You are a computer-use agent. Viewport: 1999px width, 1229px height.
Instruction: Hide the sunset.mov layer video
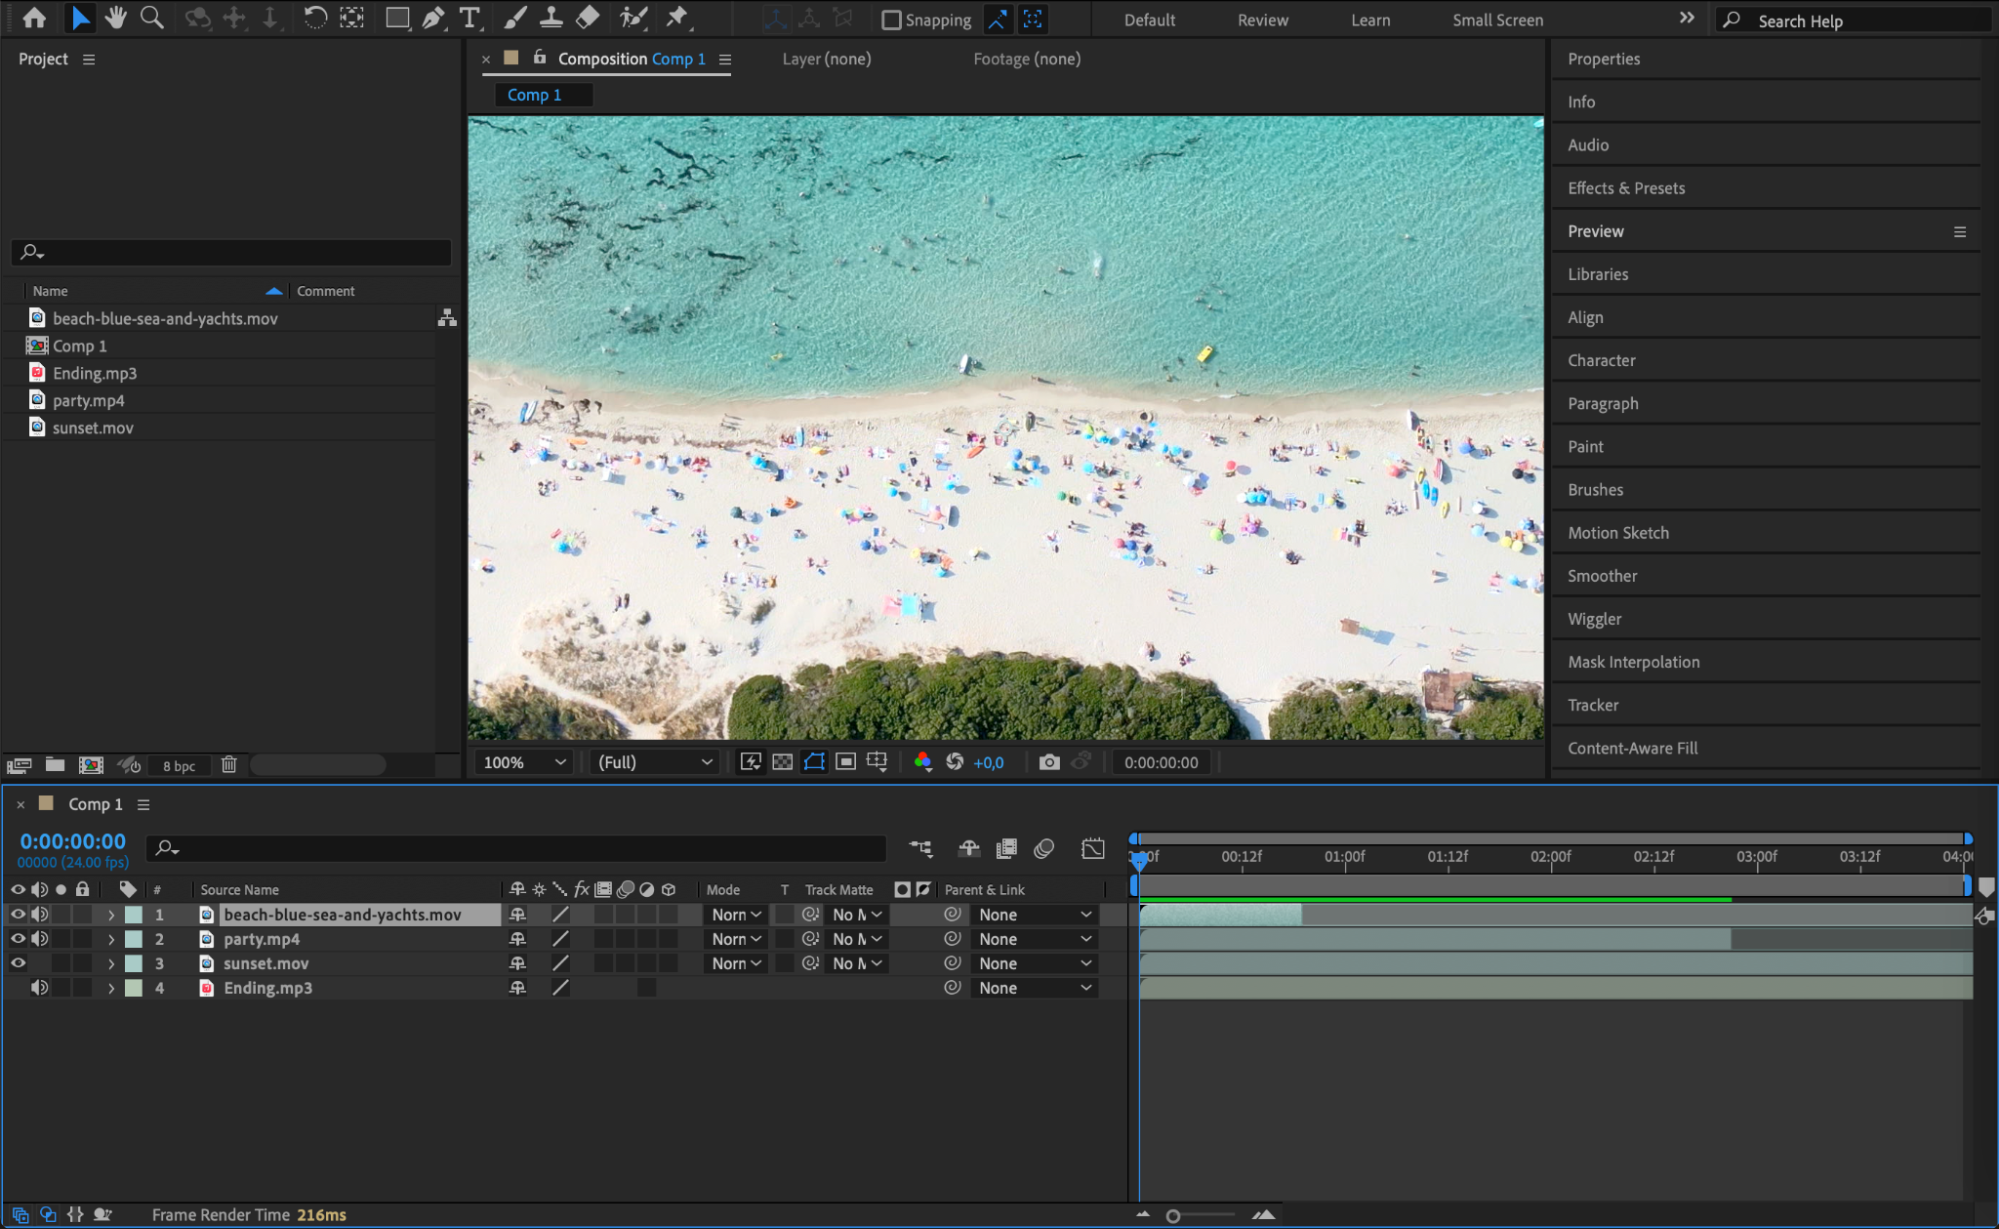[x=18, y=963]
